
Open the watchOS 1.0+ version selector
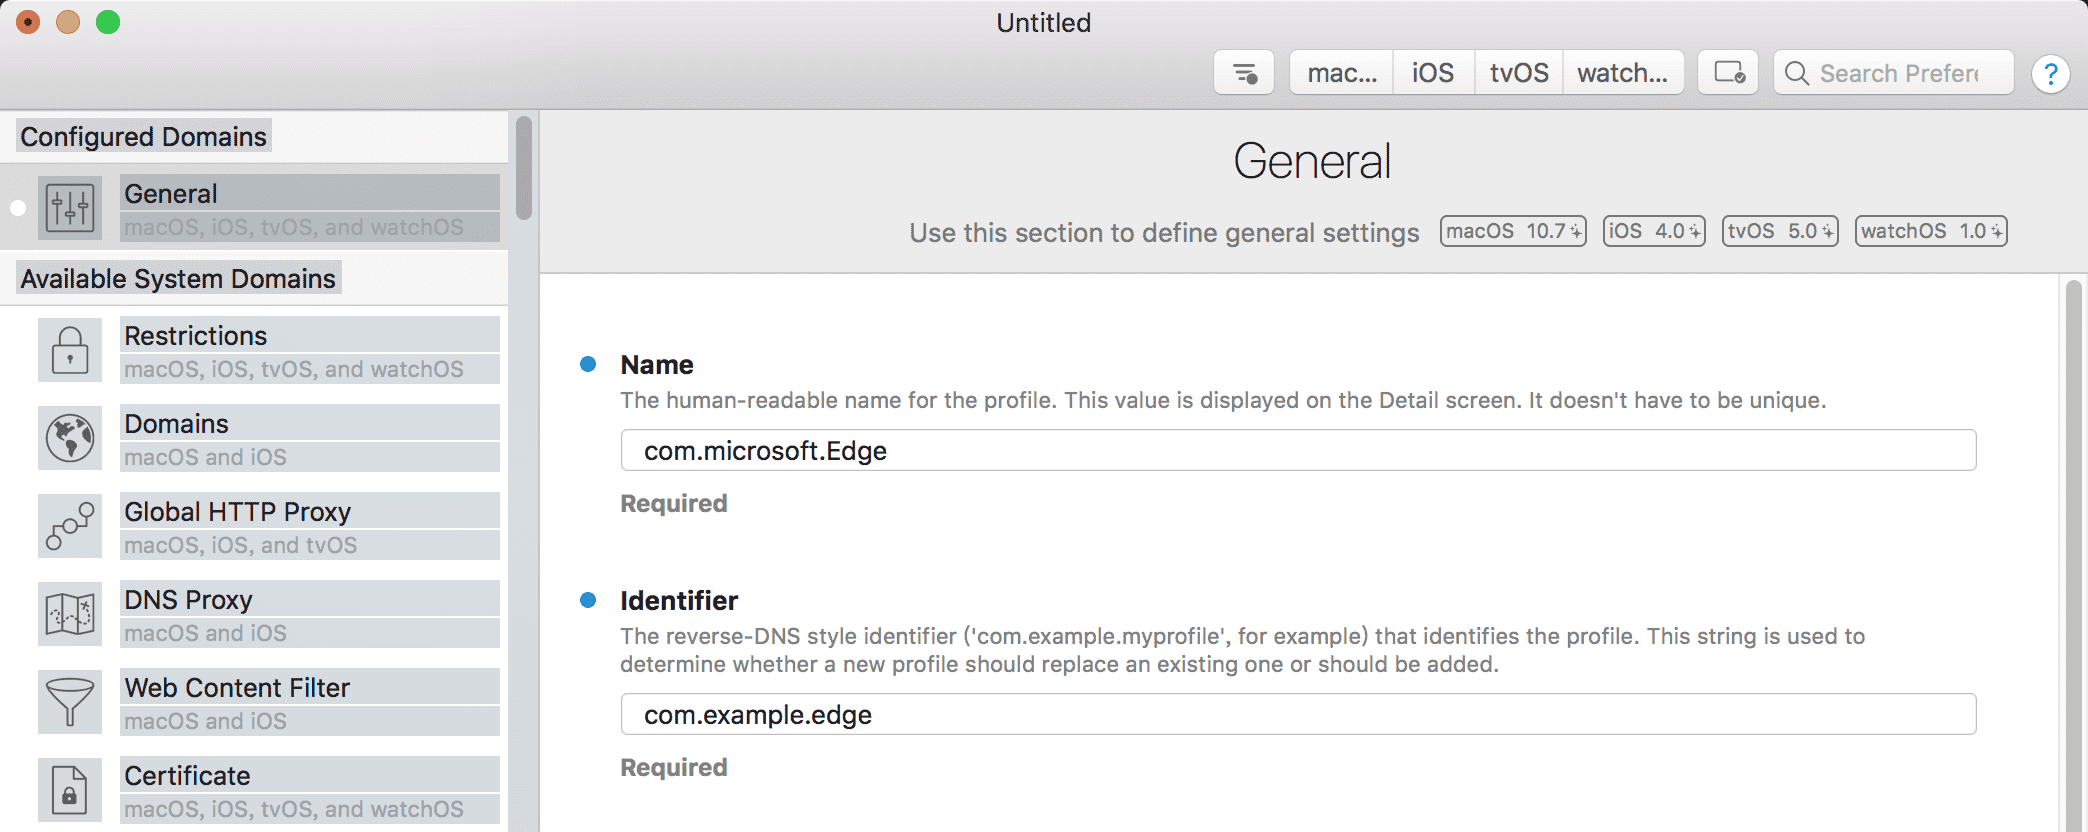[x=1931, y=231]
